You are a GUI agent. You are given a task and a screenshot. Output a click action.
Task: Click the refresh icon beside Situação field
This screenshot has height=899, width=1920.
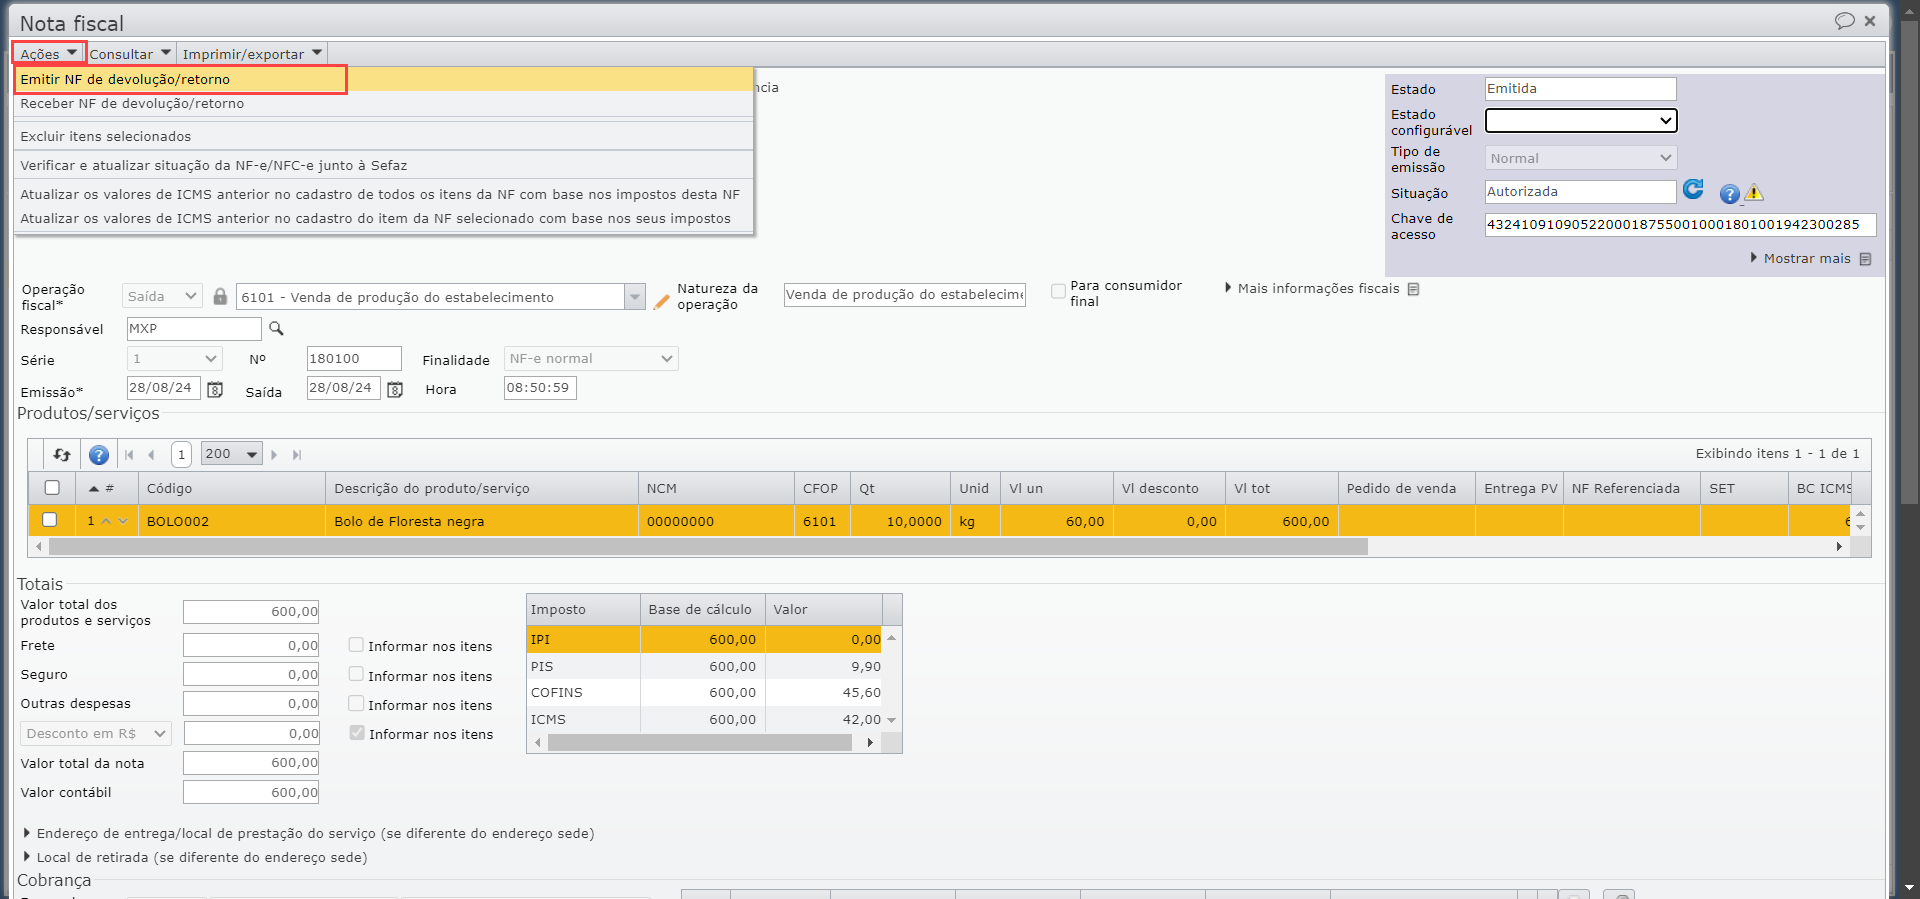(x=1692, y=190)
